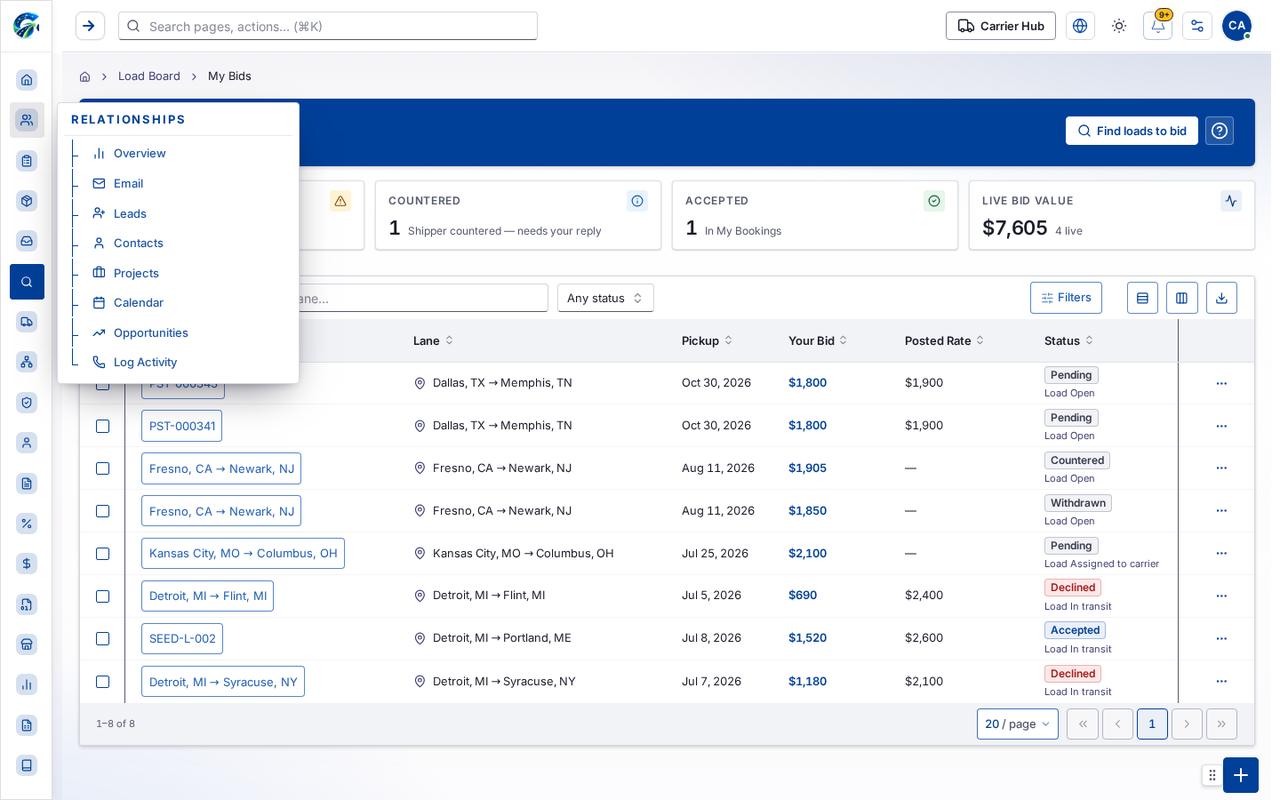The width and height of the screenshot is (1280, 800).
Task: Toggle the light/dark theme icon
Action: pos(1119,26)
